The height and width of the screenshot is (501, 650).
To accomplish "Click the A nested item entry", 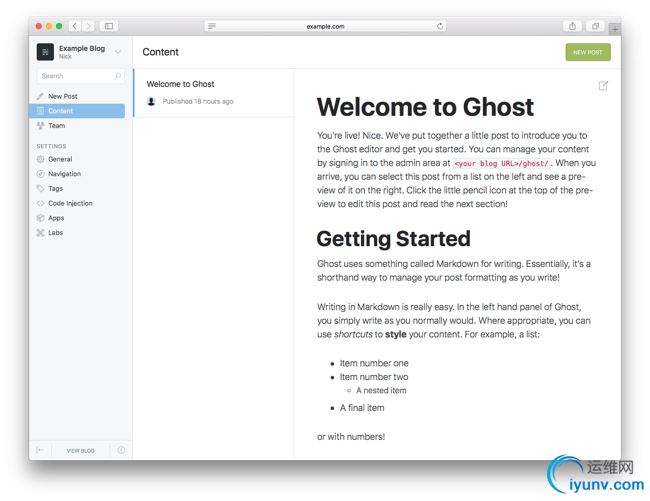I will [381, 390].
